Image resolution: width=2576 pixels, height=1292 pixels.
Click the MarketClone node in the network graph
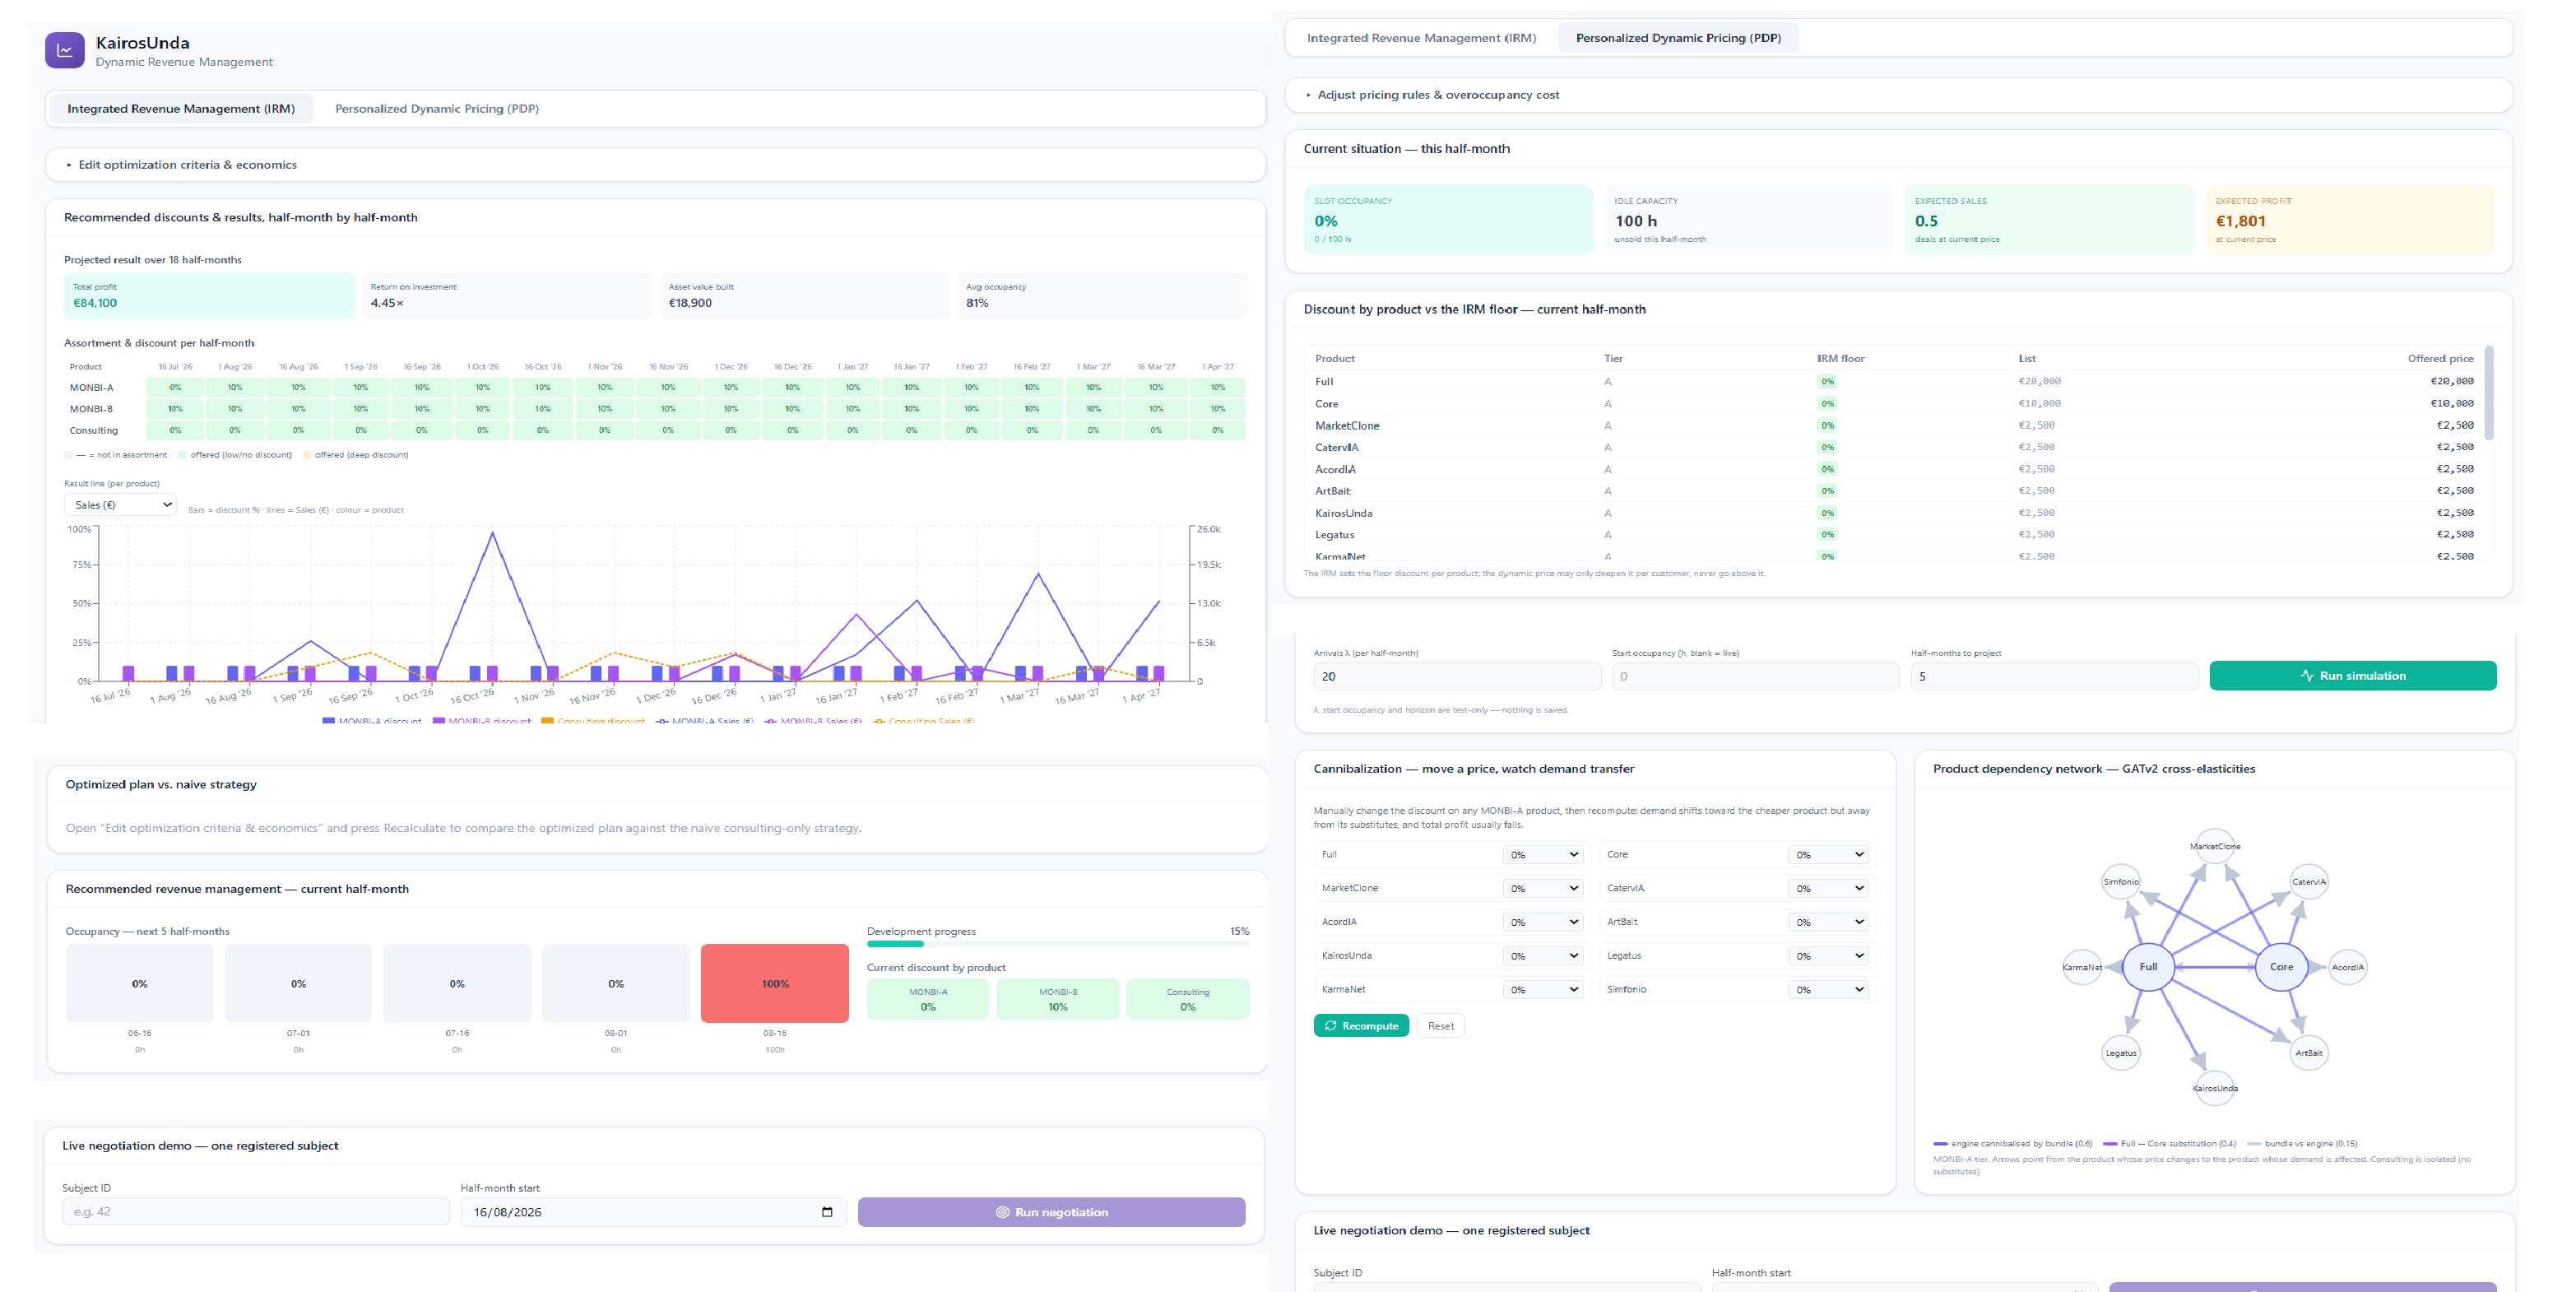(2215, 846)
